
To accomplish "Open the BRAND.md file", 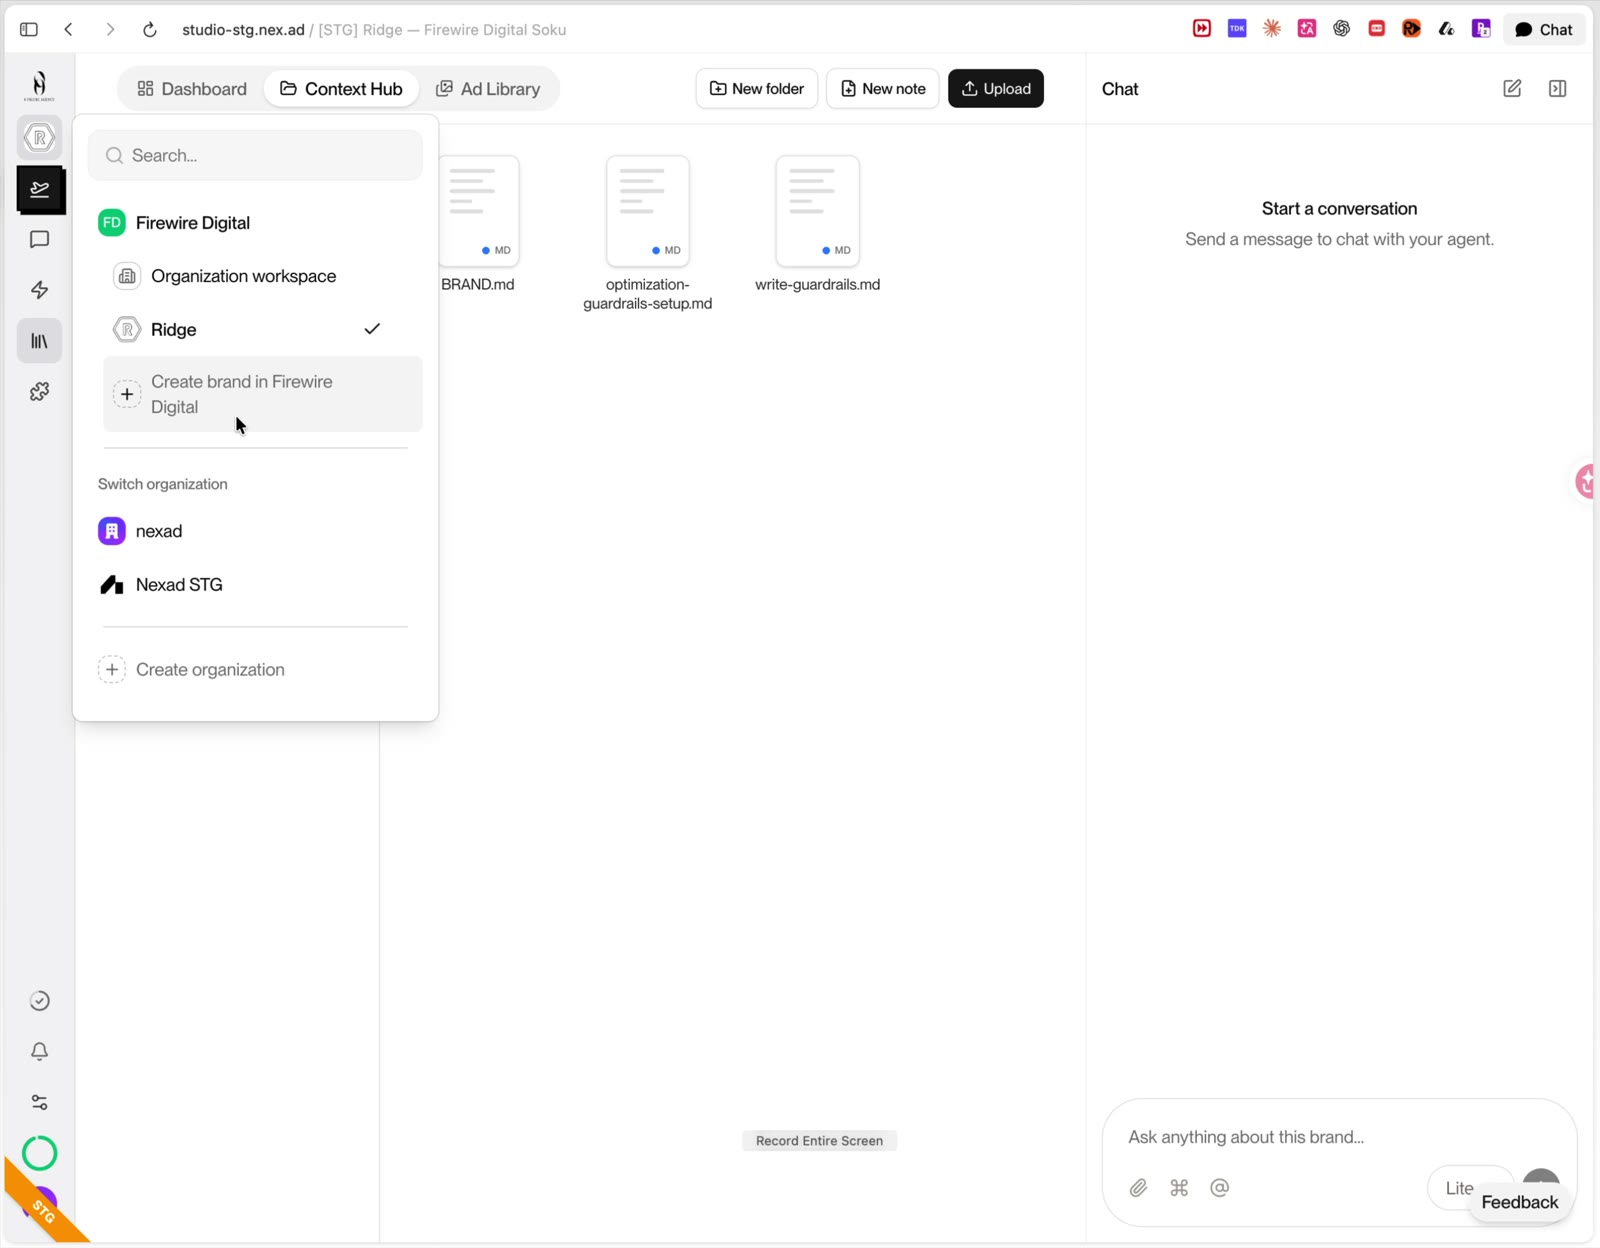I will coord(478,224).
